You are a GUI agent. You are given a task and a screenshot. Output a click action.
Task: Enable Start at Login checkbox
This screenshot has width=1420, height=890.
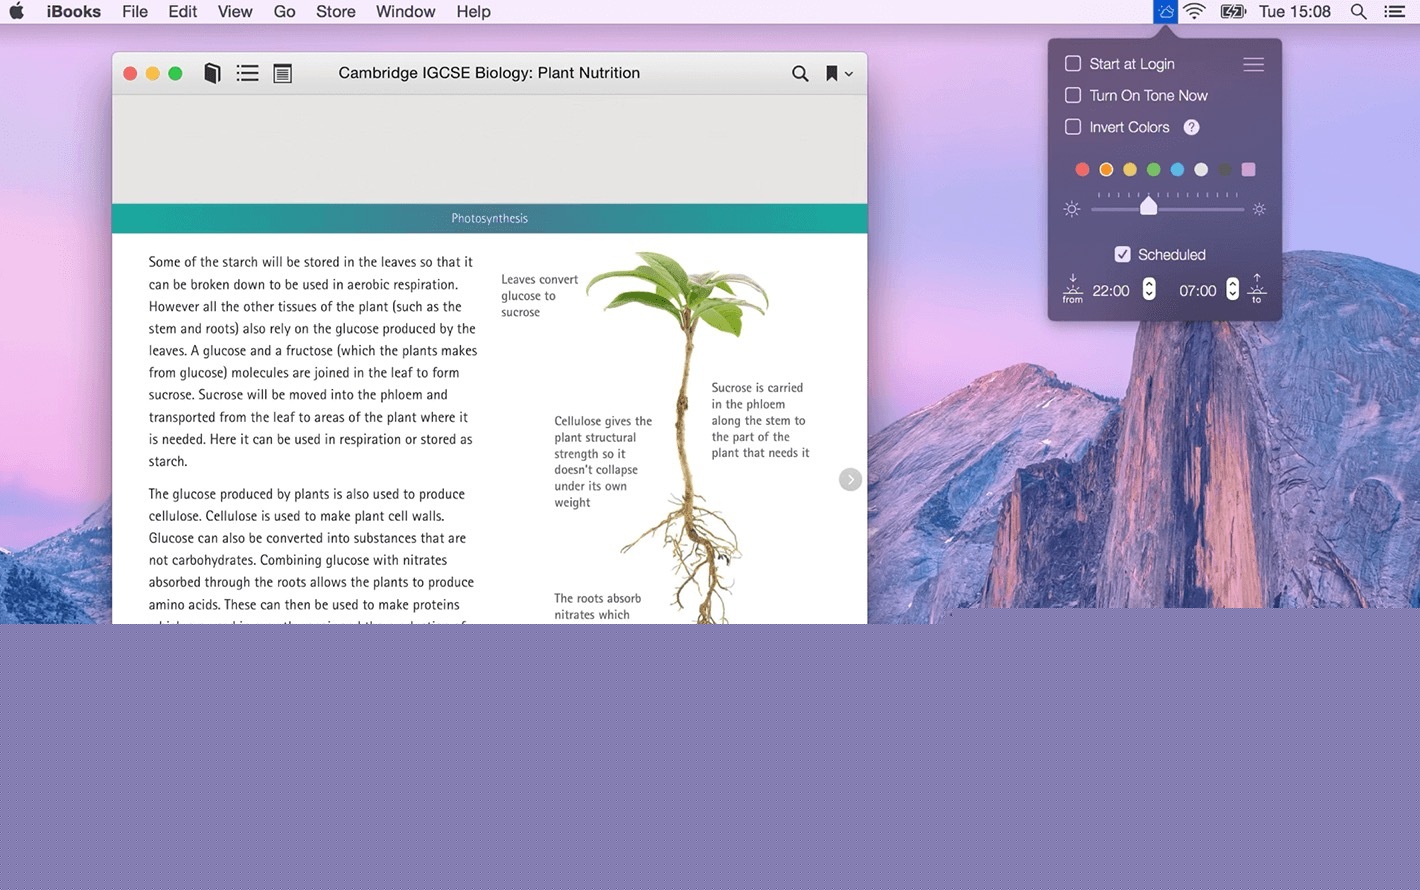coord(1073,64)
